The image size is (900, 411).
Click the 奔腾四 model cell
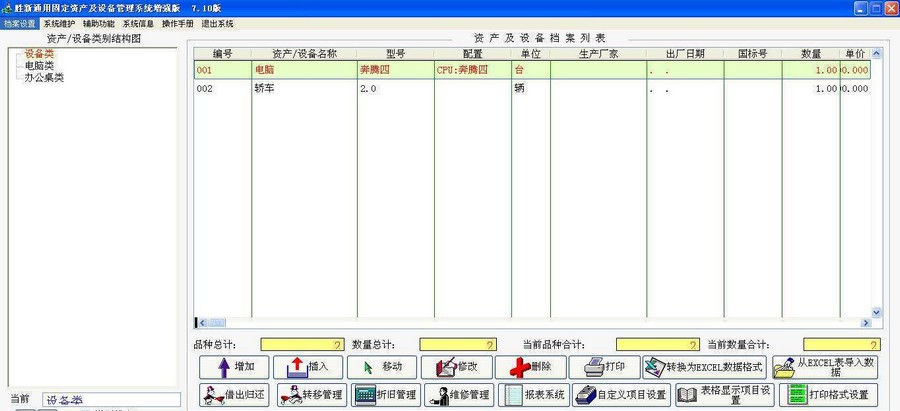[x=395, y=71]
